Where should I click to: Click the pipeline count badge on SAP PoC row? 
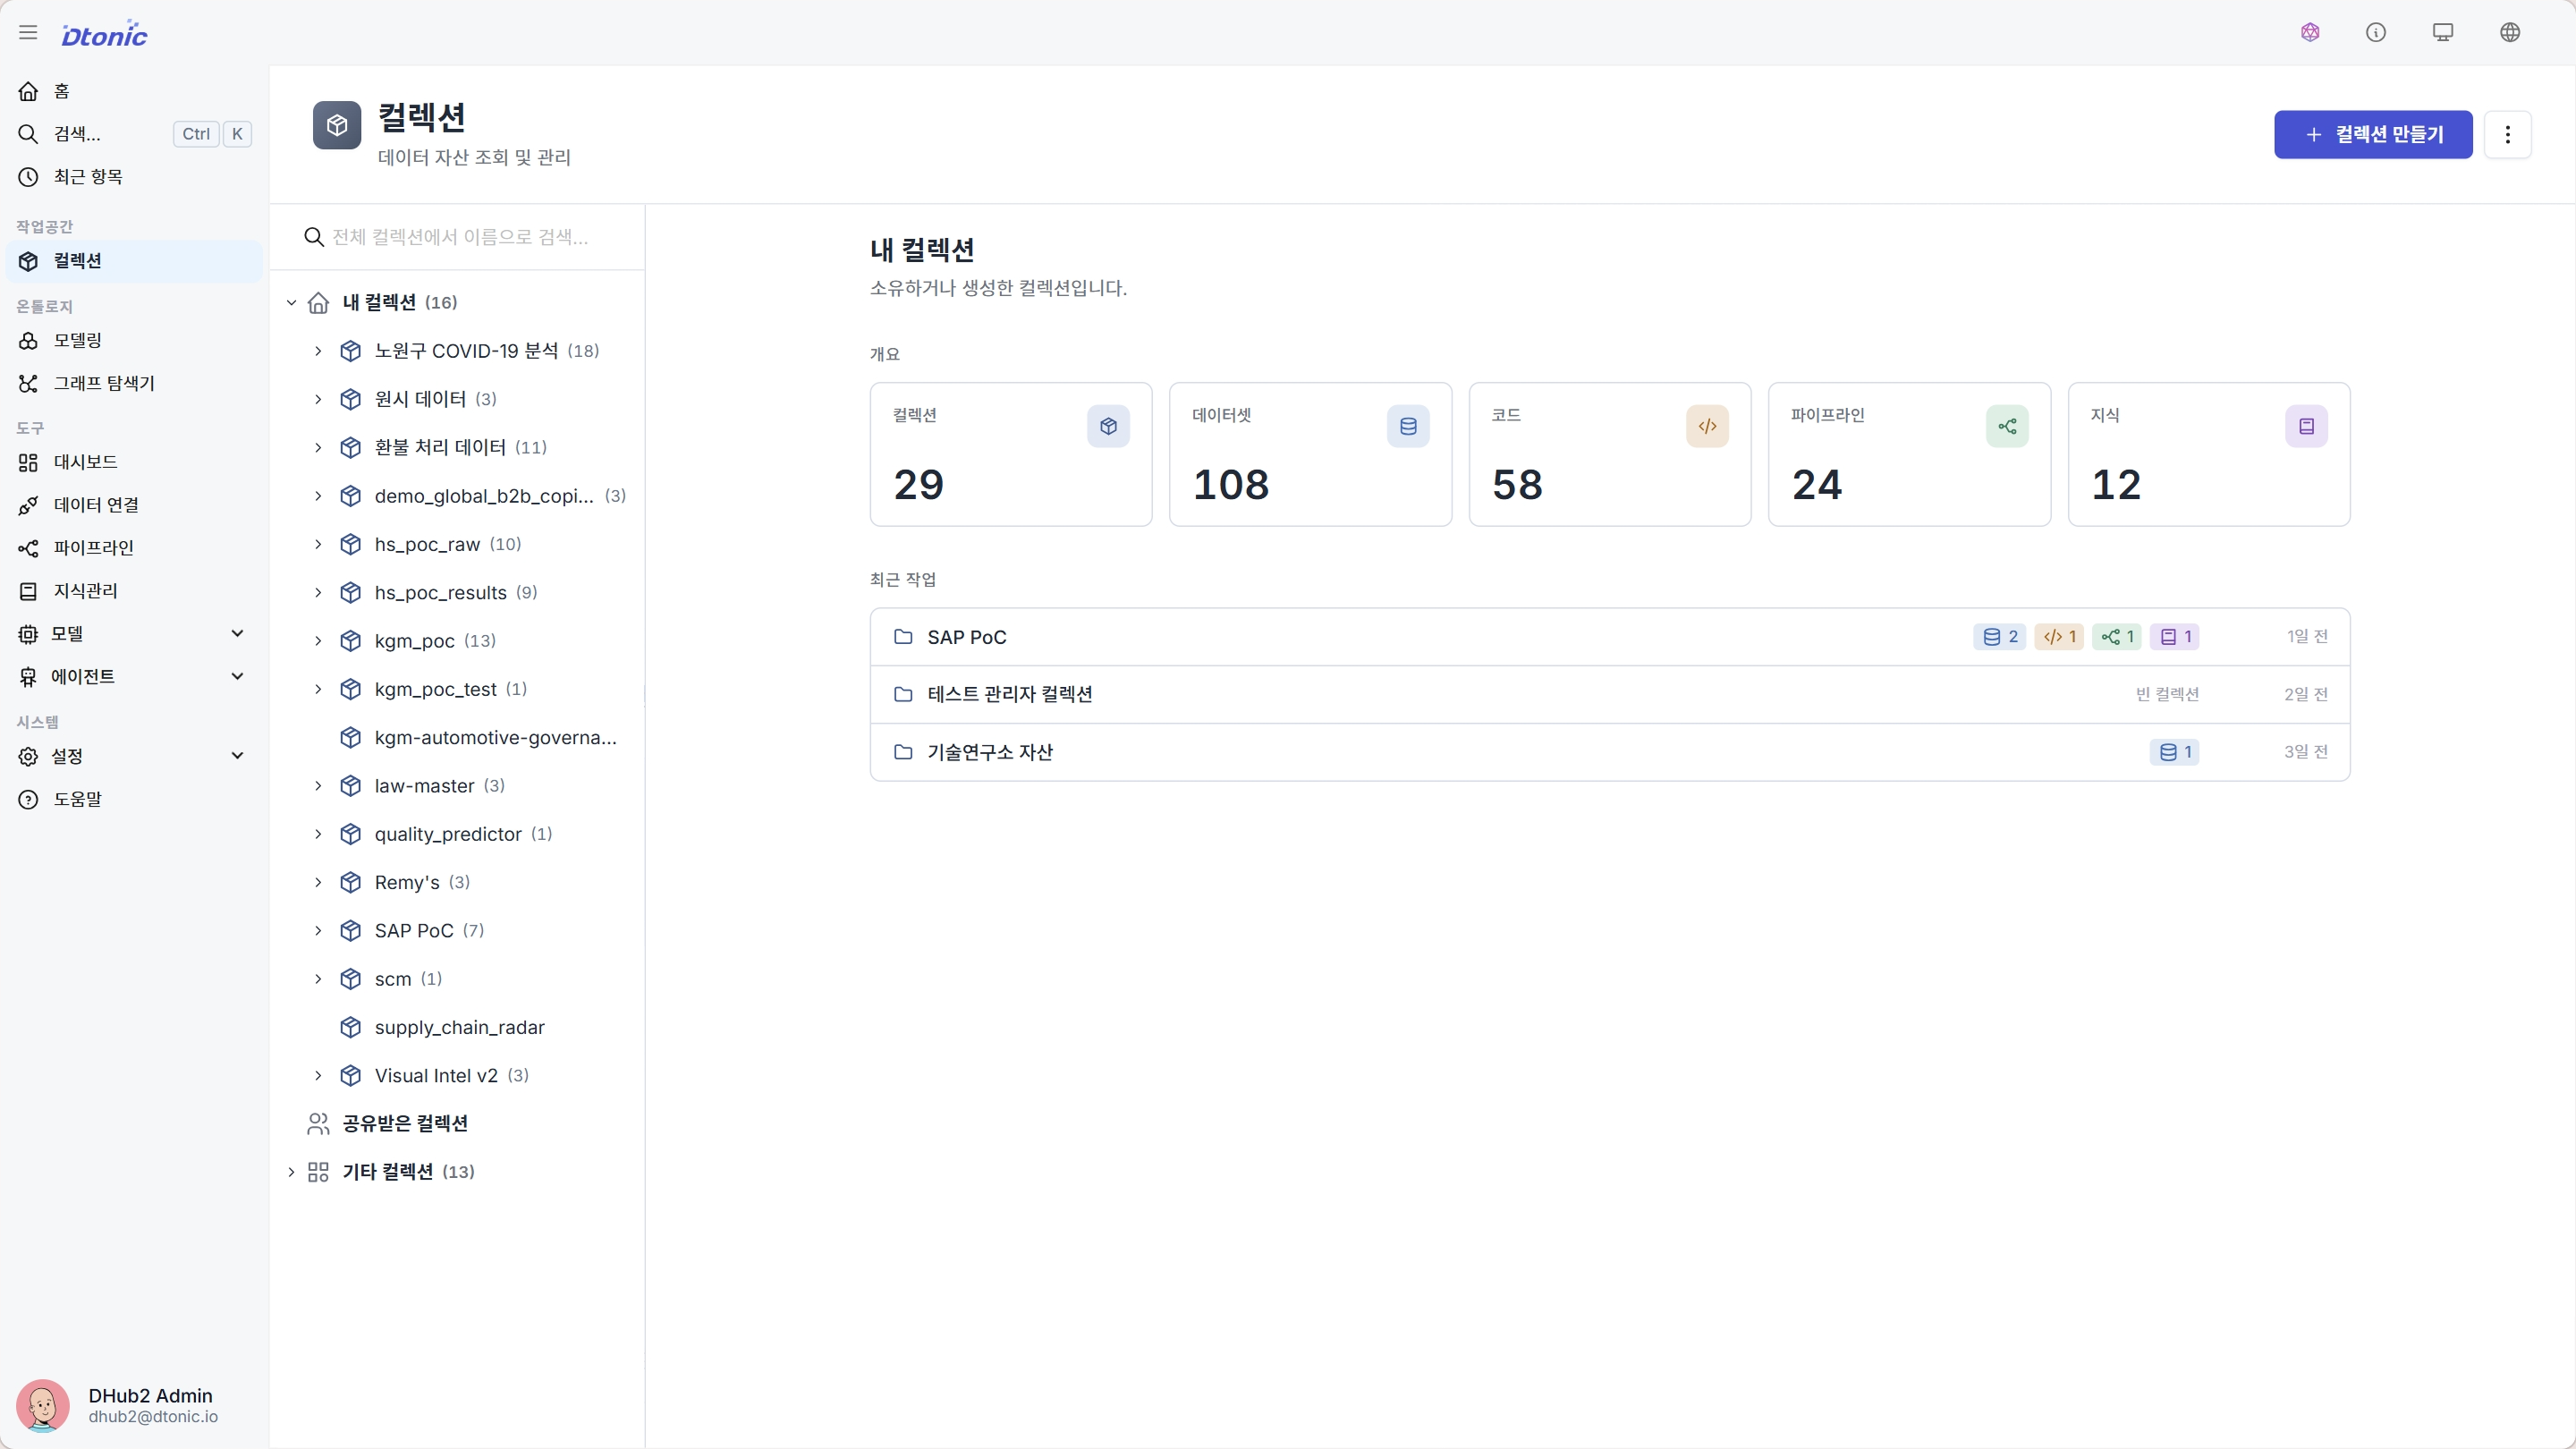coord(2117,637)
